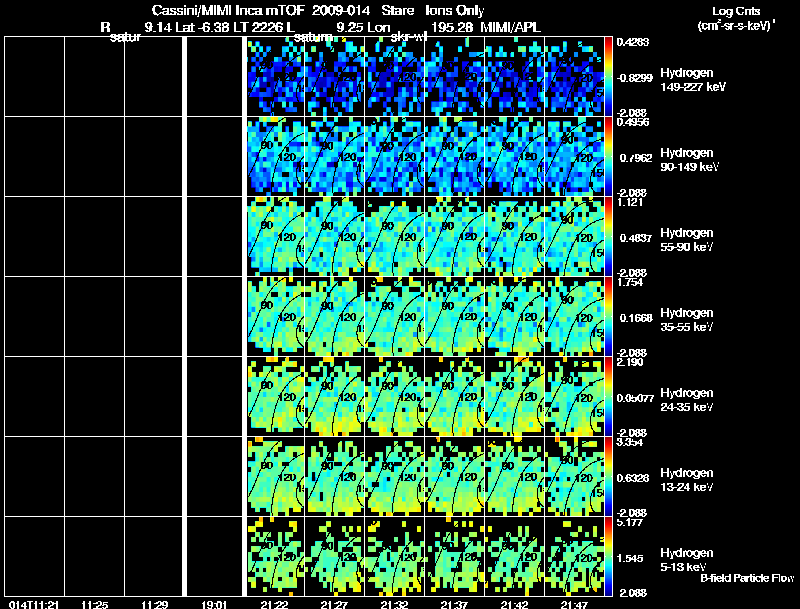The height and width of the screenshot is (609, 800).
Task: Click the 'Log Cnts' units heading
Action: 736,11
